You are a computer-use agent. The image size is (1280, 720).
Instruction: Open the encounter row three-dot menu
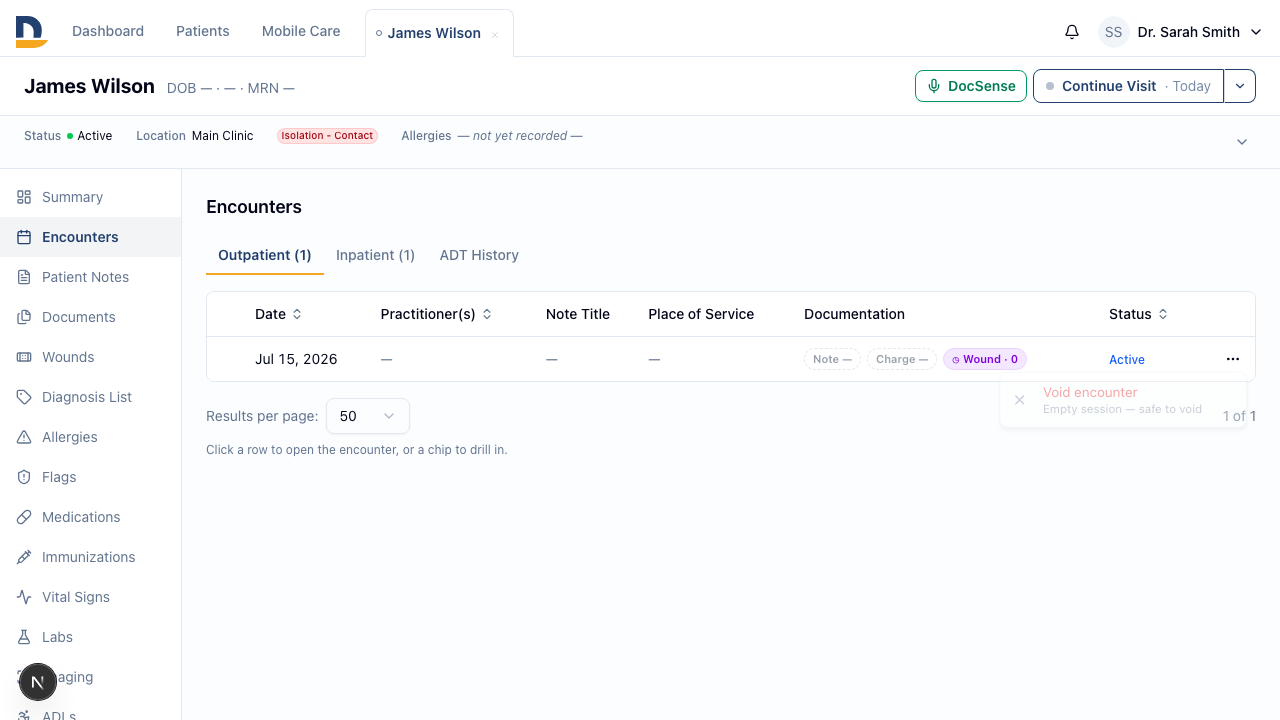[x=1233, y=359]
